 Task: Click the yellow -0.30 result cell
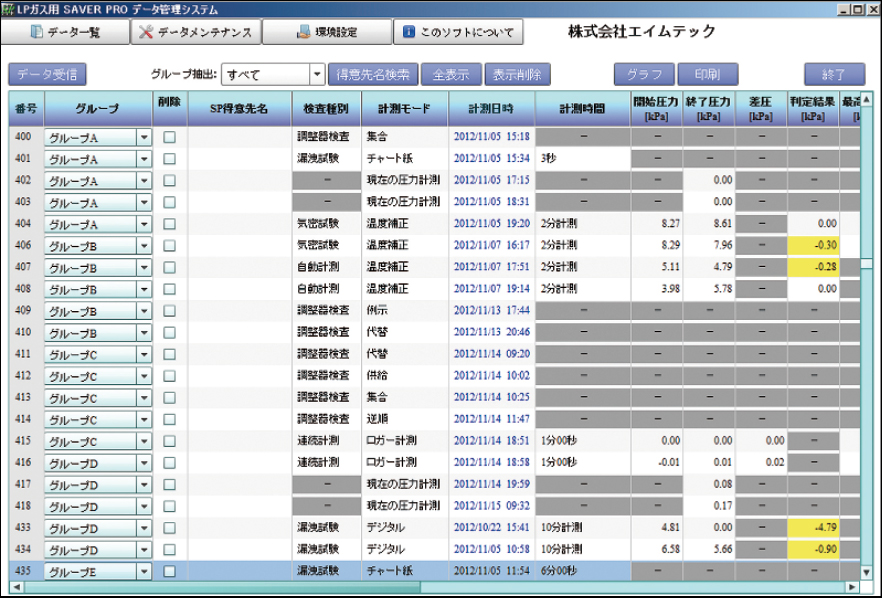813,245
